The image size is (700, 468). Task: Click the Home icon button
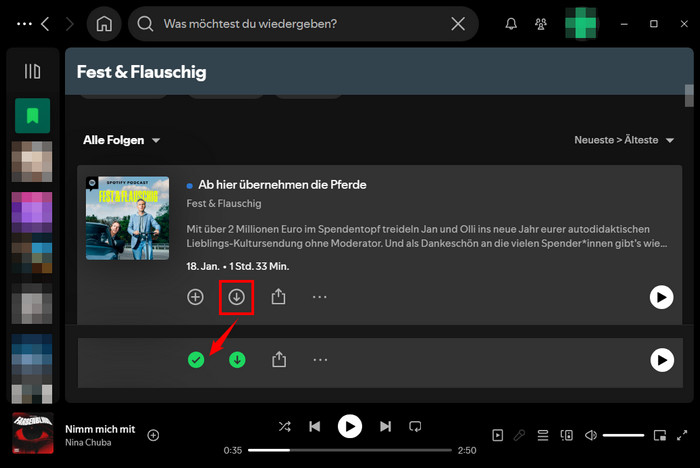point(104,24)
